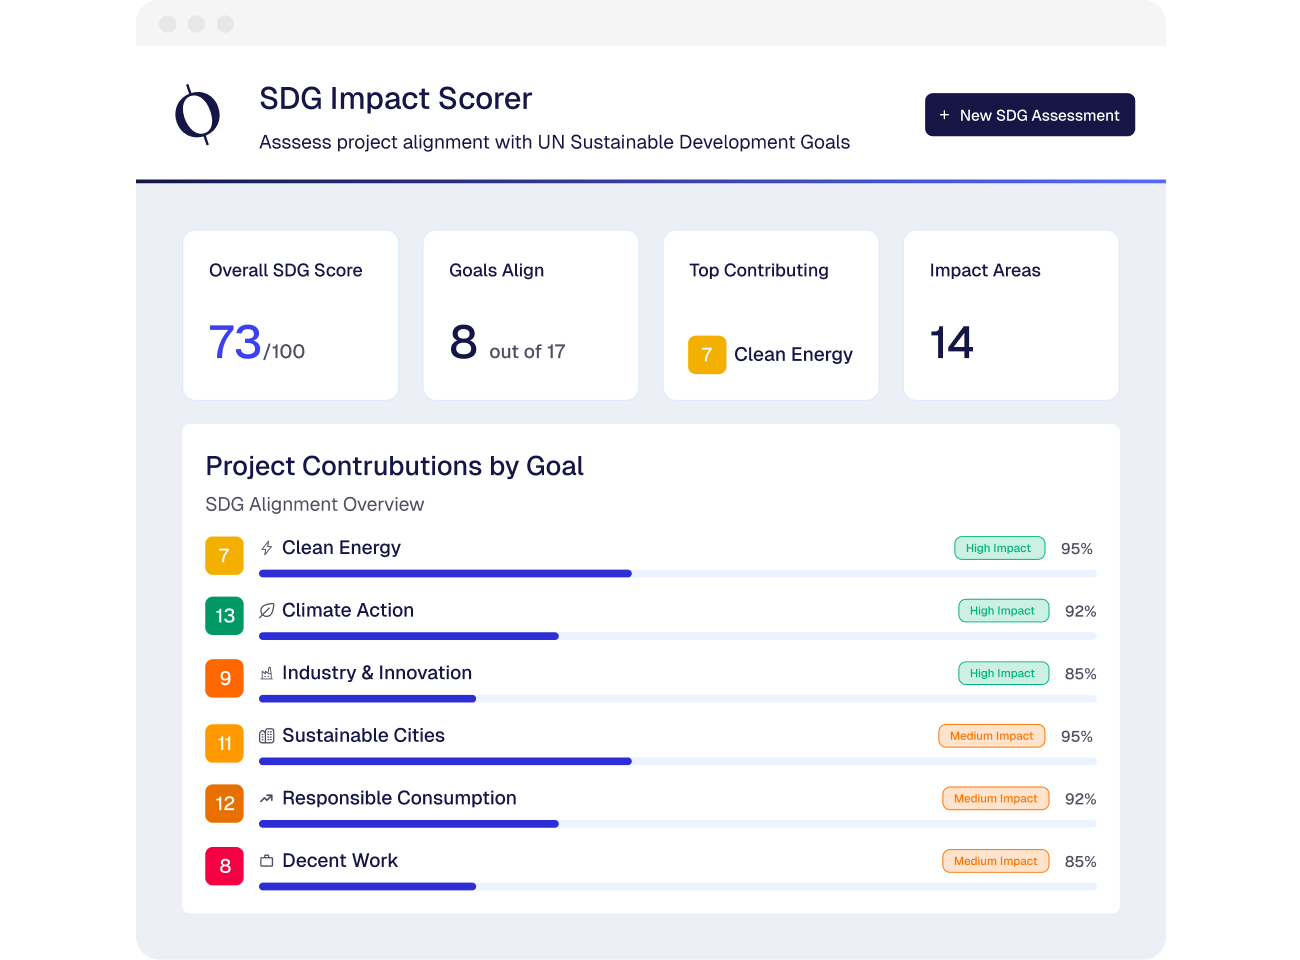The width and height of the screenshot is (1300, 960).
Task: Click the Clean Energy progress bar
Action: (x=677, y=574)
